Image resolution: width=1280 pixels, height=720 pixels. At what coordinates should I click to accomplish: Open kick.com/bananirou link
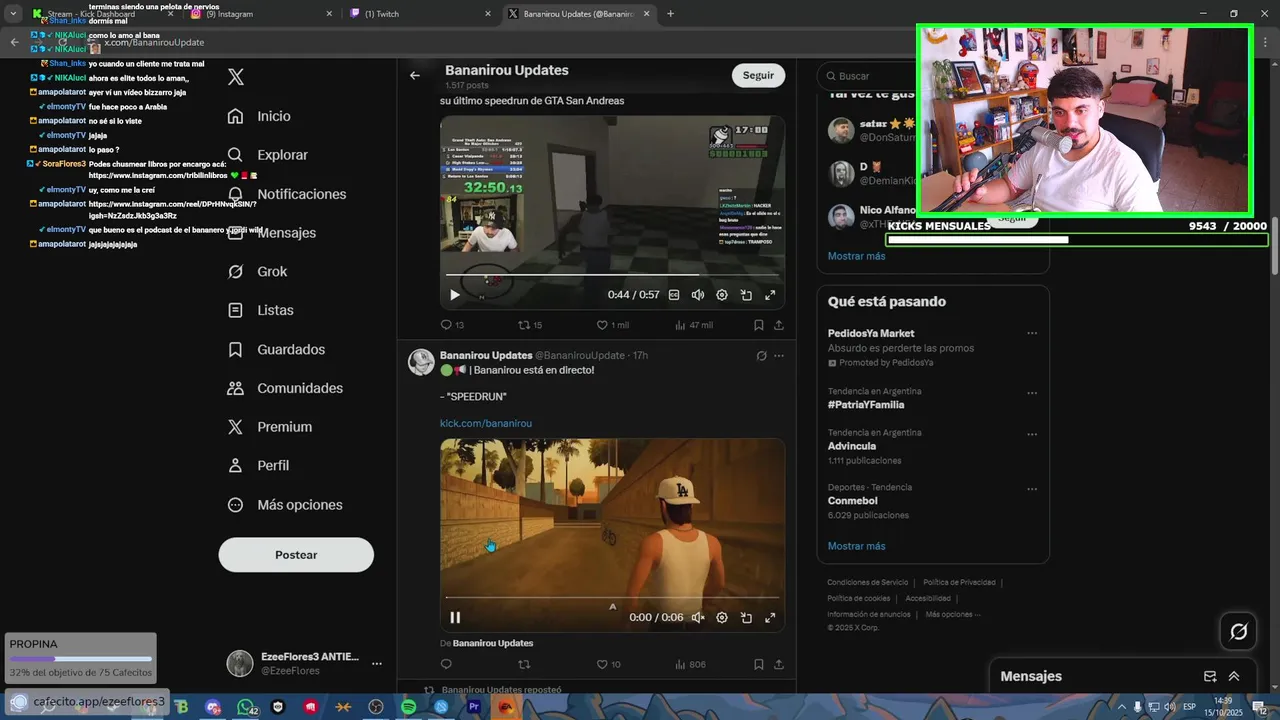click(486, 424)
